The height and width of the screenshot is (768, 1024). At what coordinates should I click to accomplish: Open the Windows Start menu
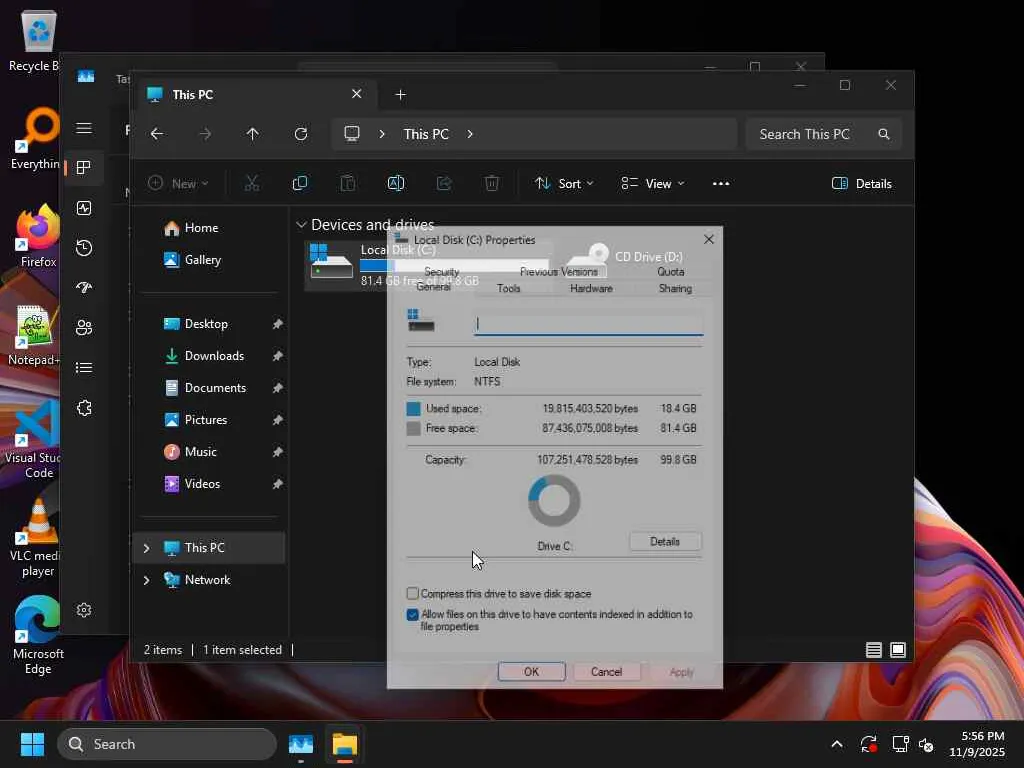tap(32, 744)
